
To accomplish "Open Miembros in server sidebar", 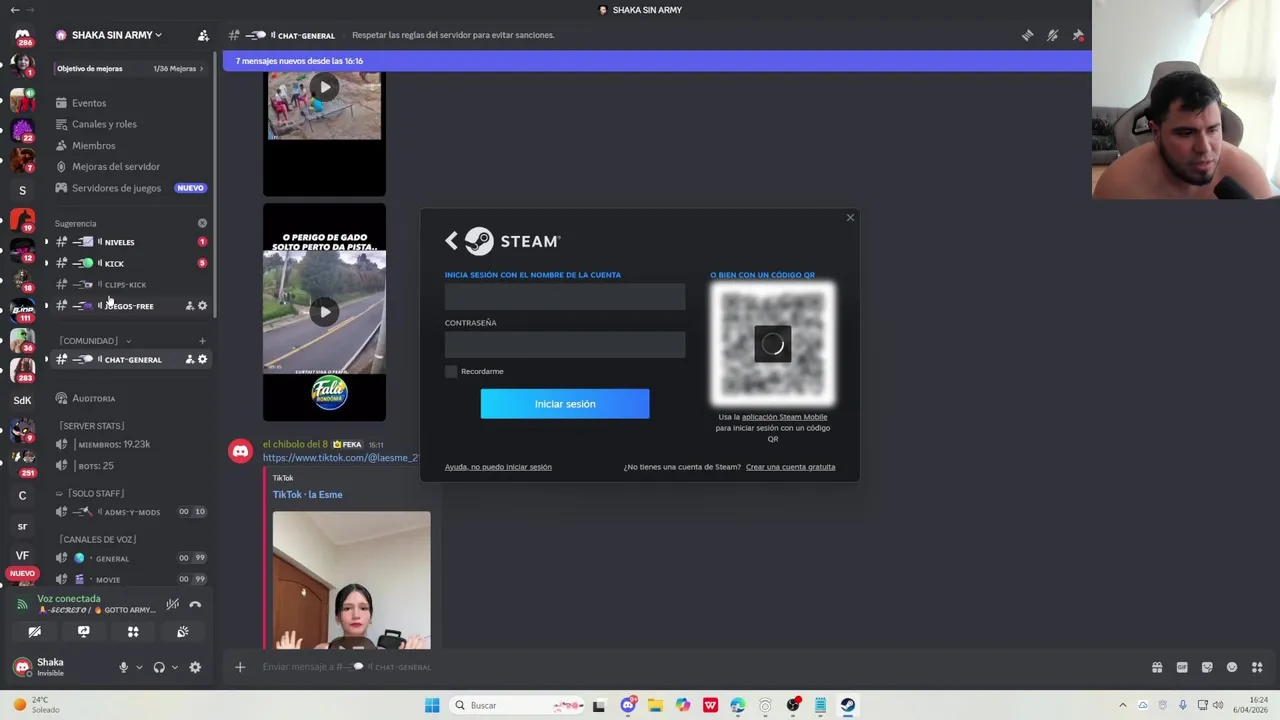I will (x=130, y=146).
